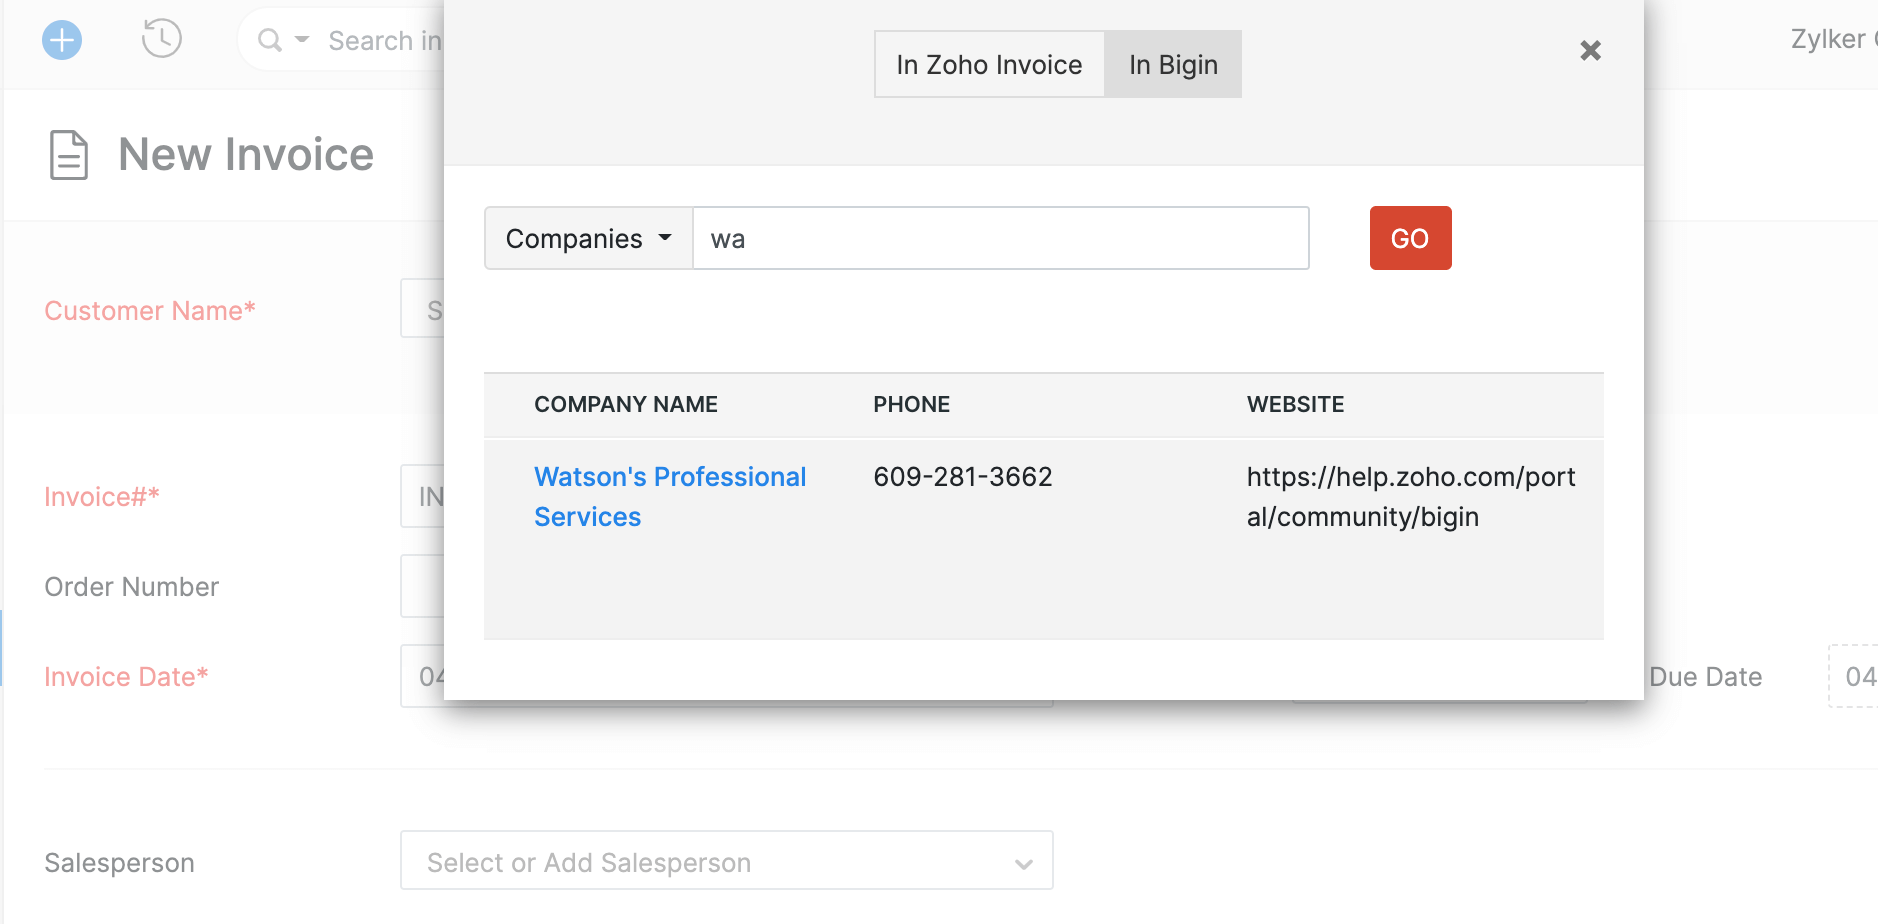Expand the search filter arrow
This screenshot has height=924, width=1878.
click(302, 40)
